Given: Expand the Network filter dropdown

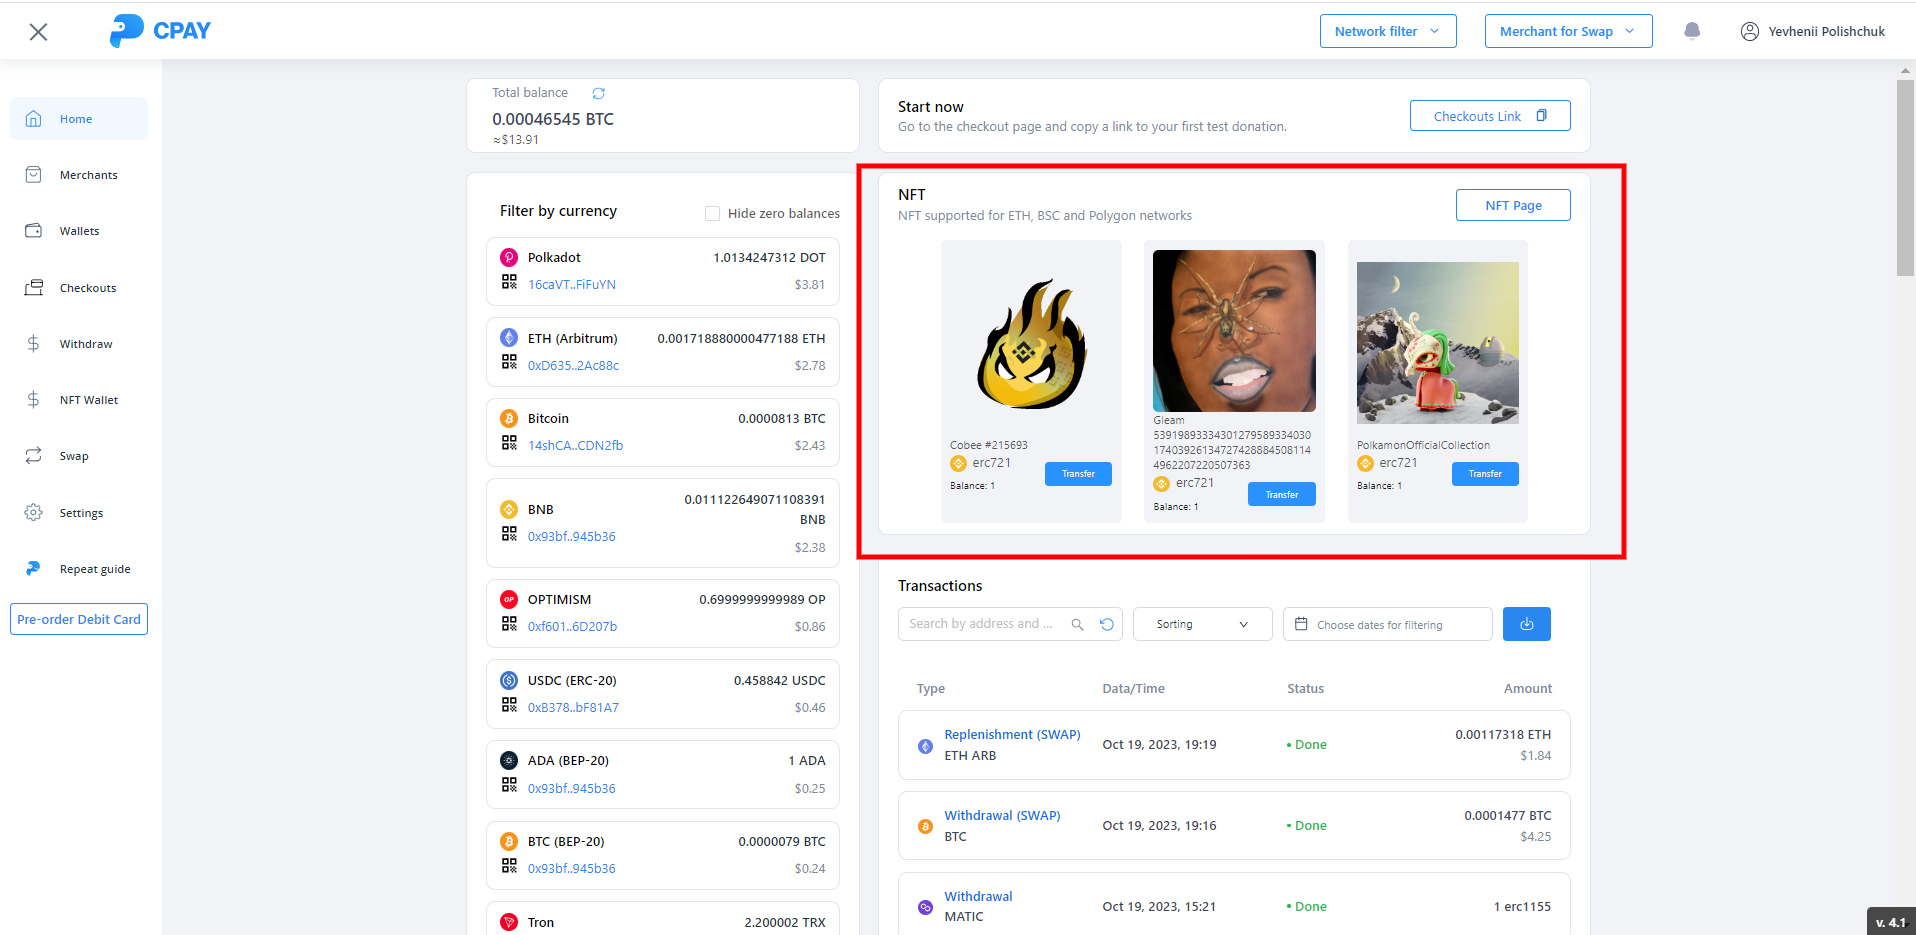Looking at the screenshot, I should click(x=1387, y=31).
